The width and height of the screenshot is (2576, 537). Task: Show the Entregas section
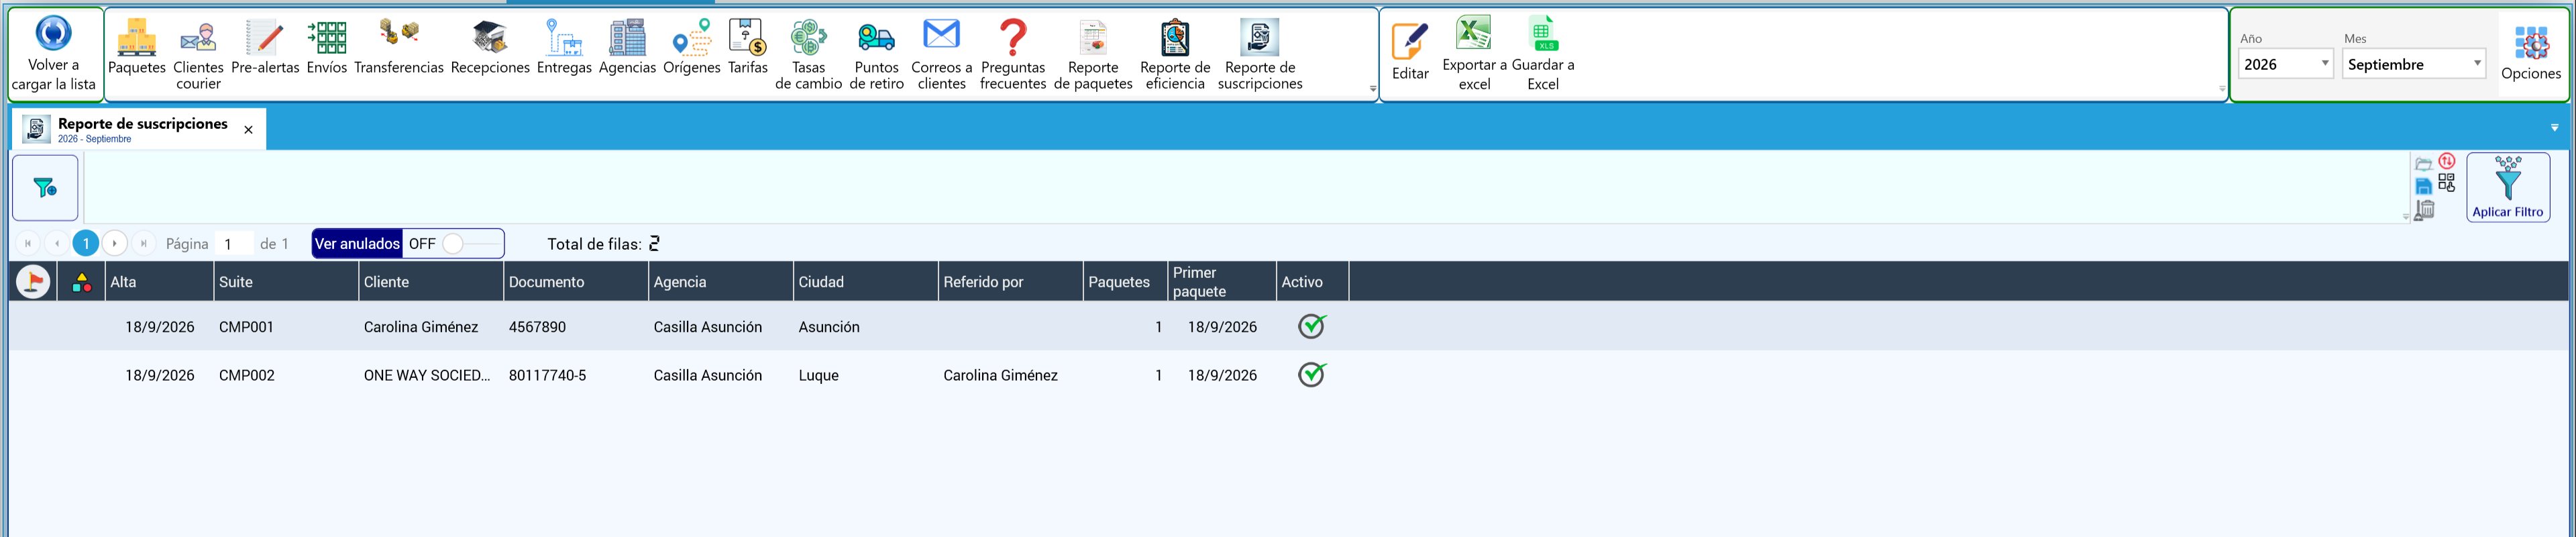click(x=564, y=47)
